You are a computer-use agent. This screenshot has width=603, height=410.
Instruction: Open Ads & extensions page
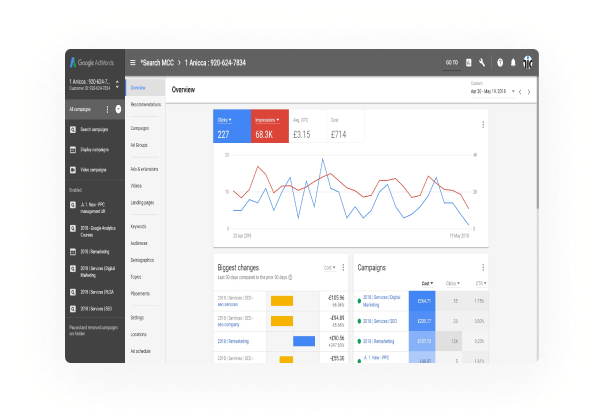(144, 169)
